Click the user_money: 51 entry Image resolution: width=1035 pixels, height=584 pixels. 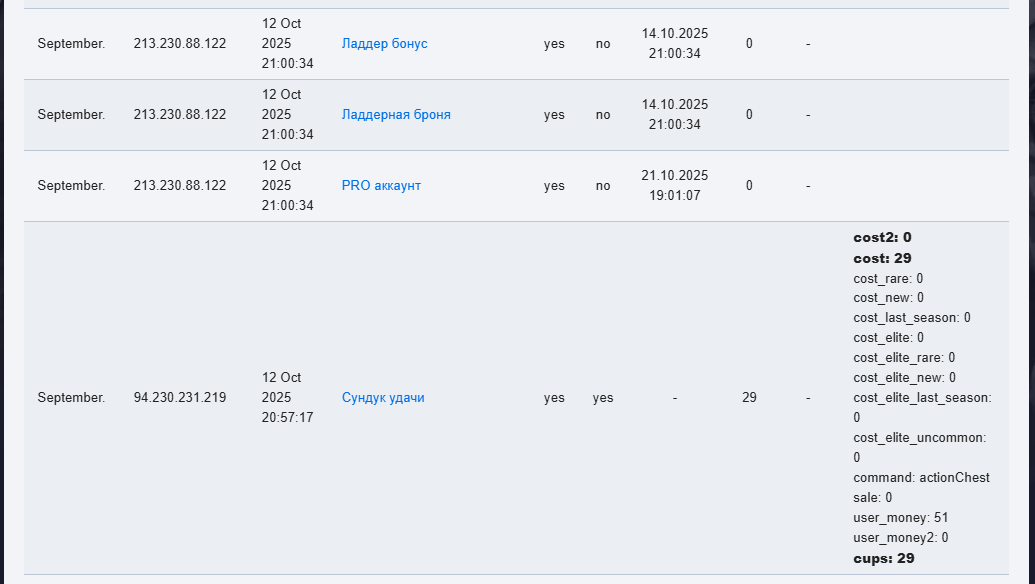pos(900,518)
